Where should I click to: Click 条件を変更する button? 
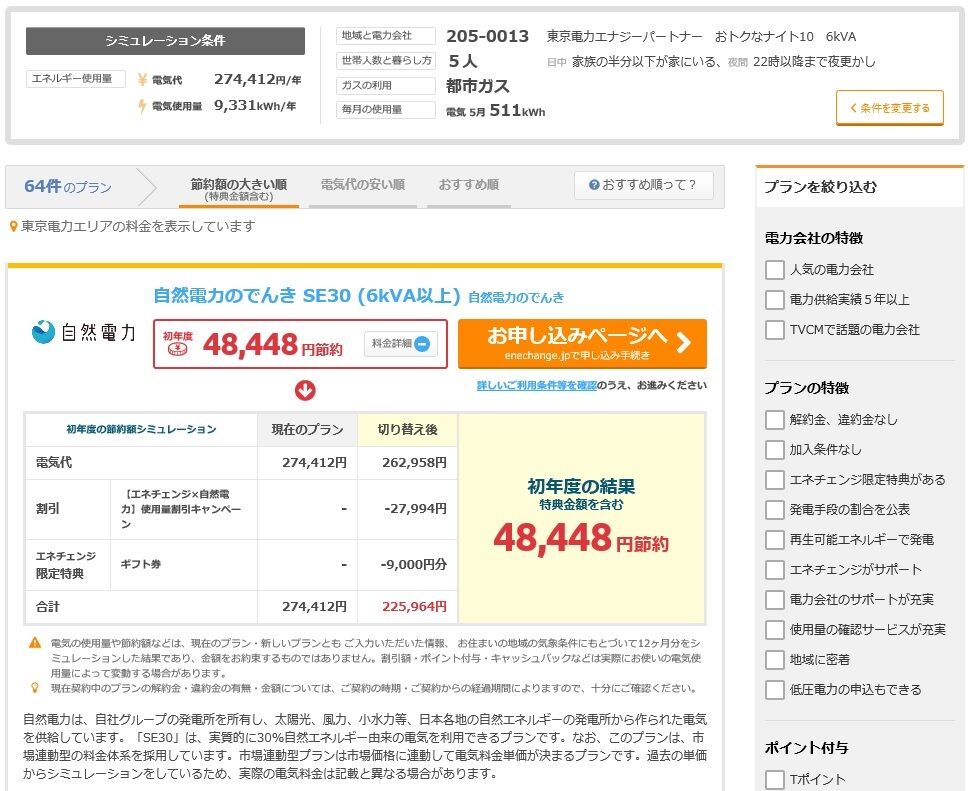point(890,108)
